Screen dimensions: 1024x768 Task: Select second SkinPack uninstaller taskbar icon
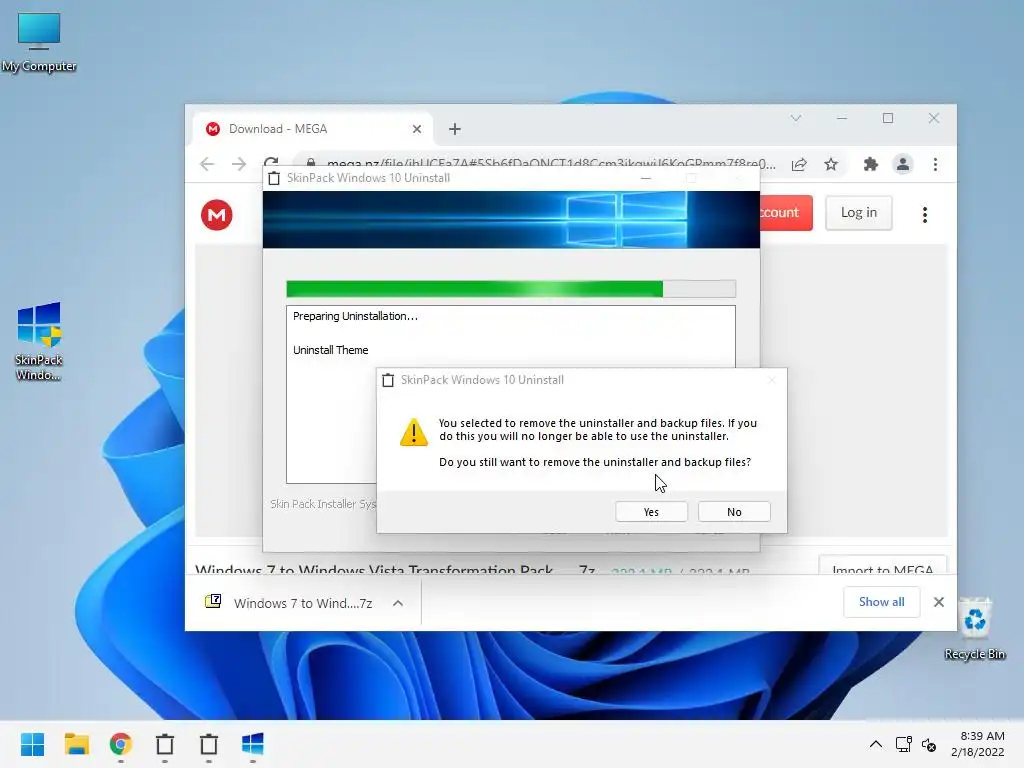click(x=209, y=744)
